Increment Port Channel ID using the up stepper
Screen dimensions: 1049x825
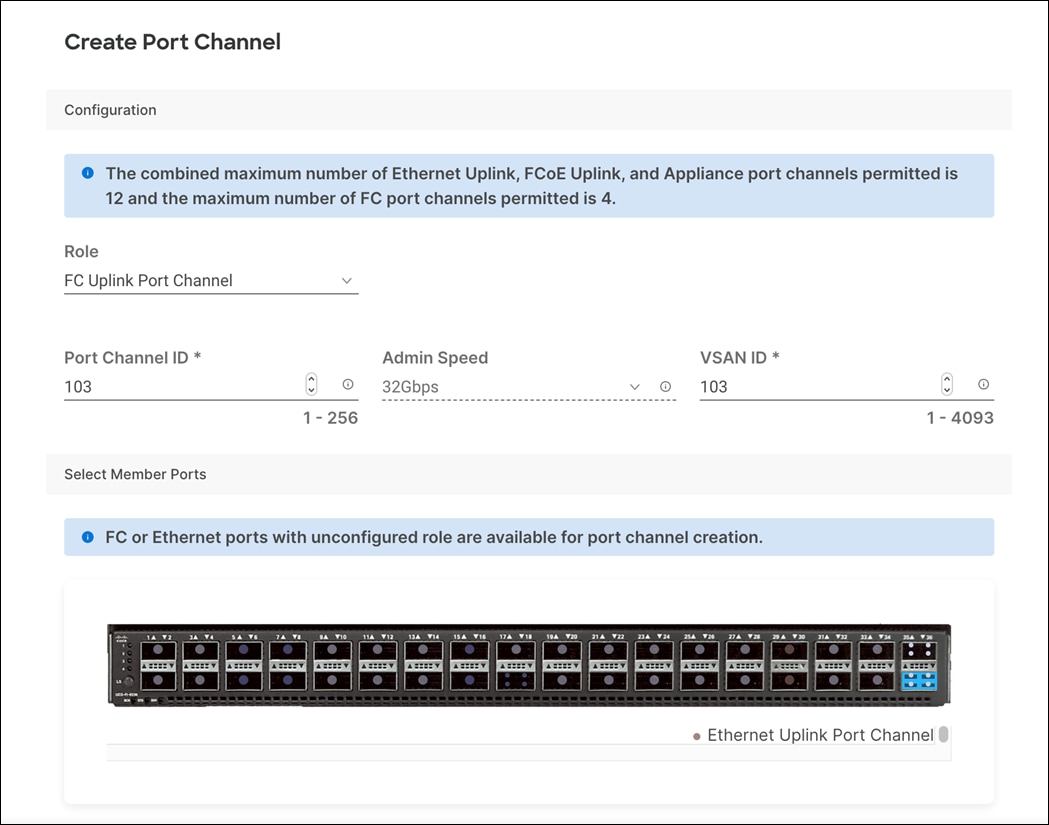click(311, 378)
